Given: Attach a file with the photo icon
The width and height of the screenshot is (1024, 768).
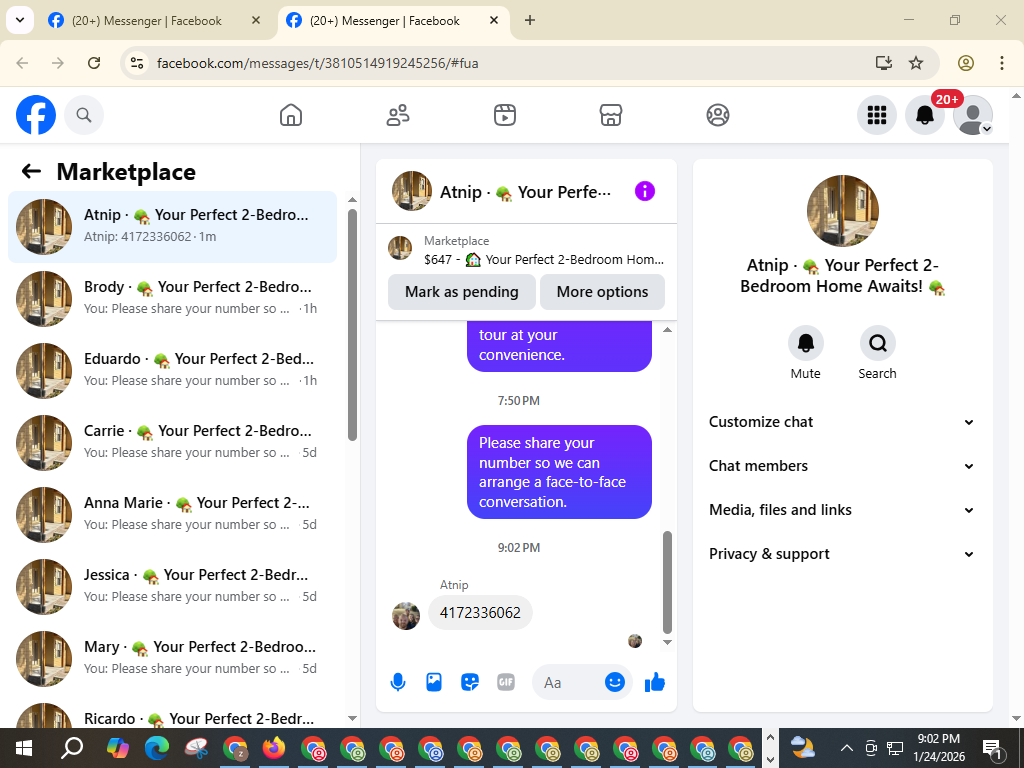Looking at the screenshot, I should tap(434, 682).
